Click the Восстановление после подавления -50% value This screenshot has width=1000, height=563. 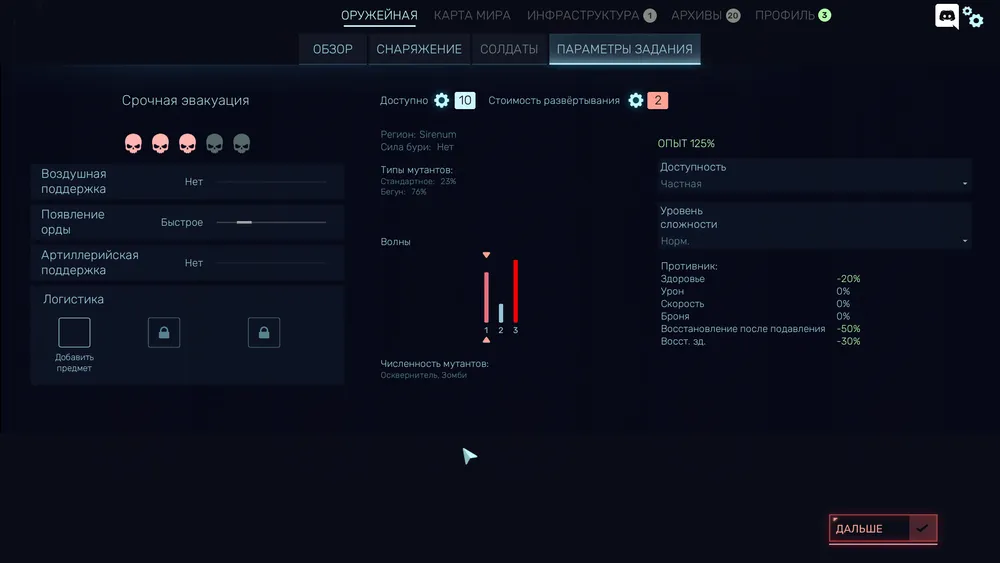point(848,329)
